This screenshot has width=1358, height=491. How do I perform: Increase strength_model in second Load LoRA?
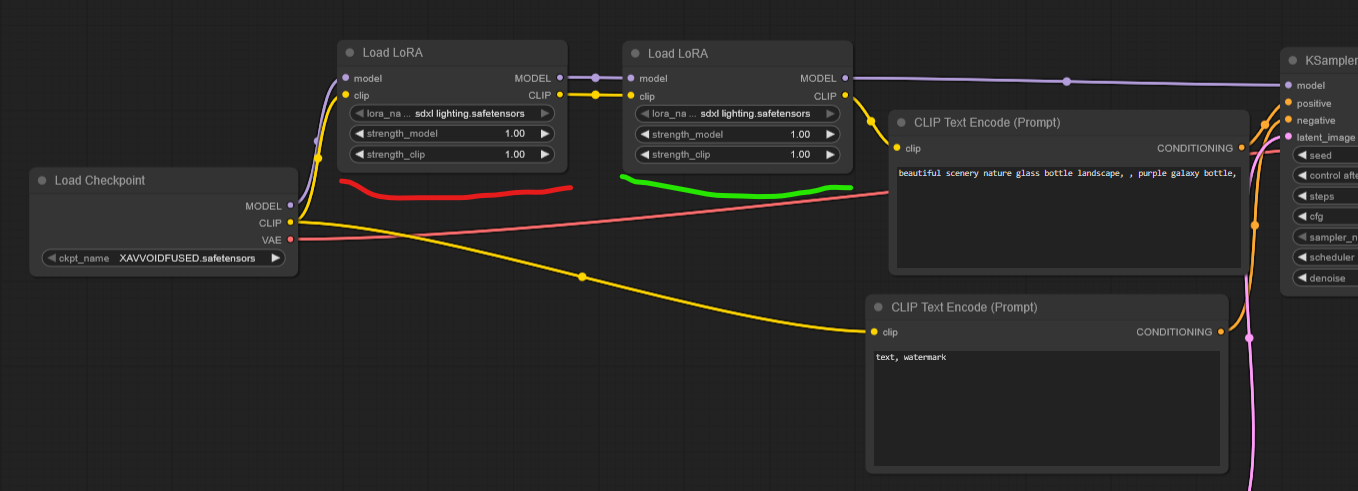[830, 134]
